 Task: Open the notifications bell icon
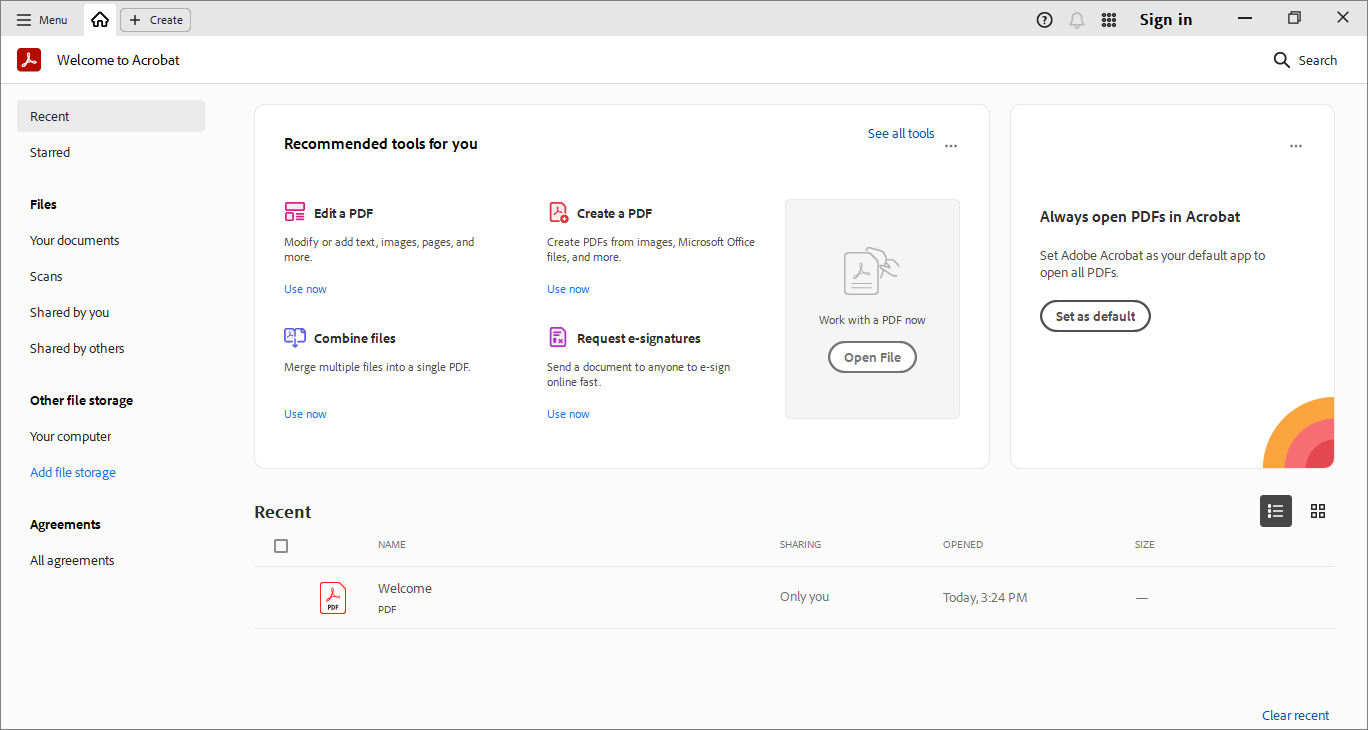tap(1076, 19)
